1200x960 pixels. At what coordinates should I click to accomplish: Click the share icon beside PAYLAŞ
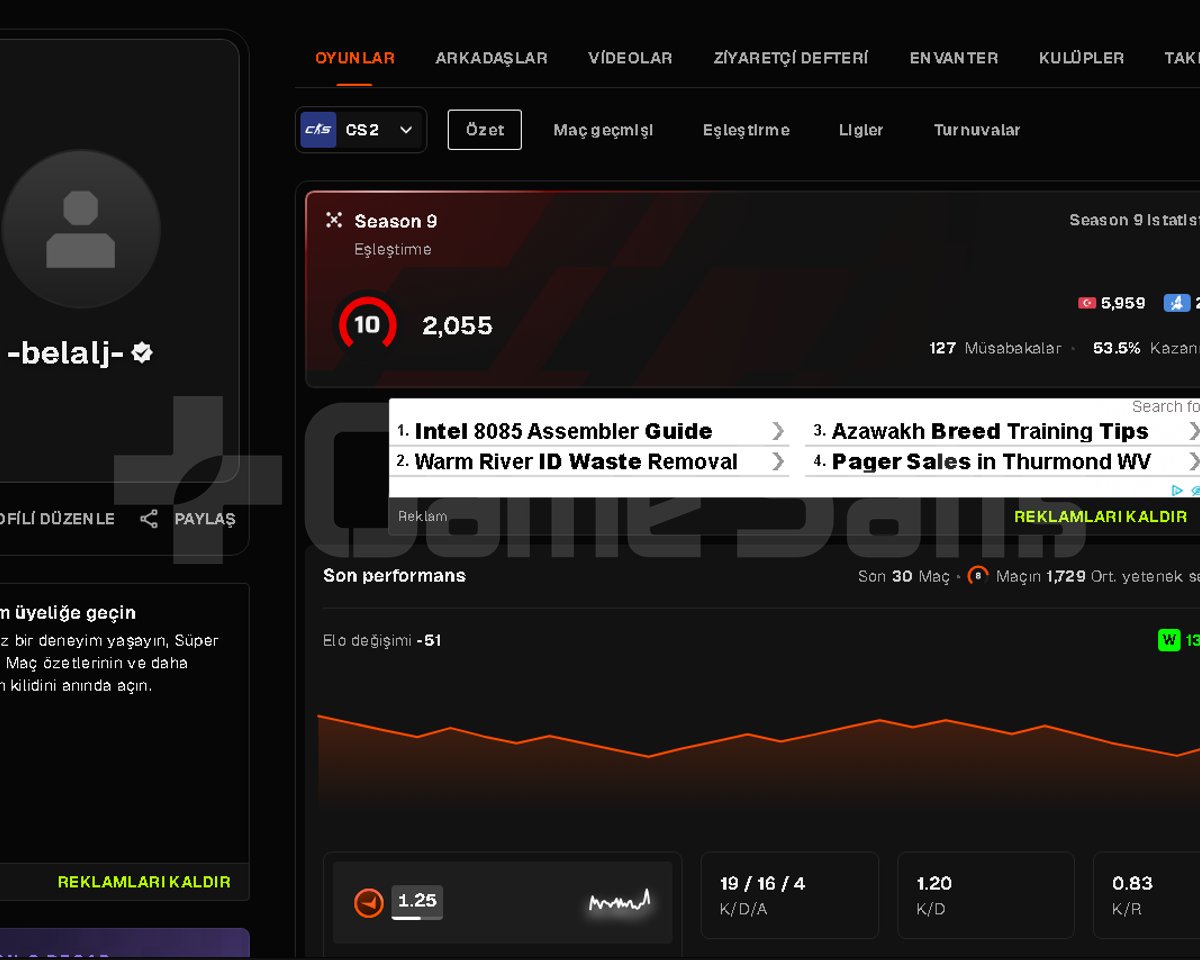149,519
